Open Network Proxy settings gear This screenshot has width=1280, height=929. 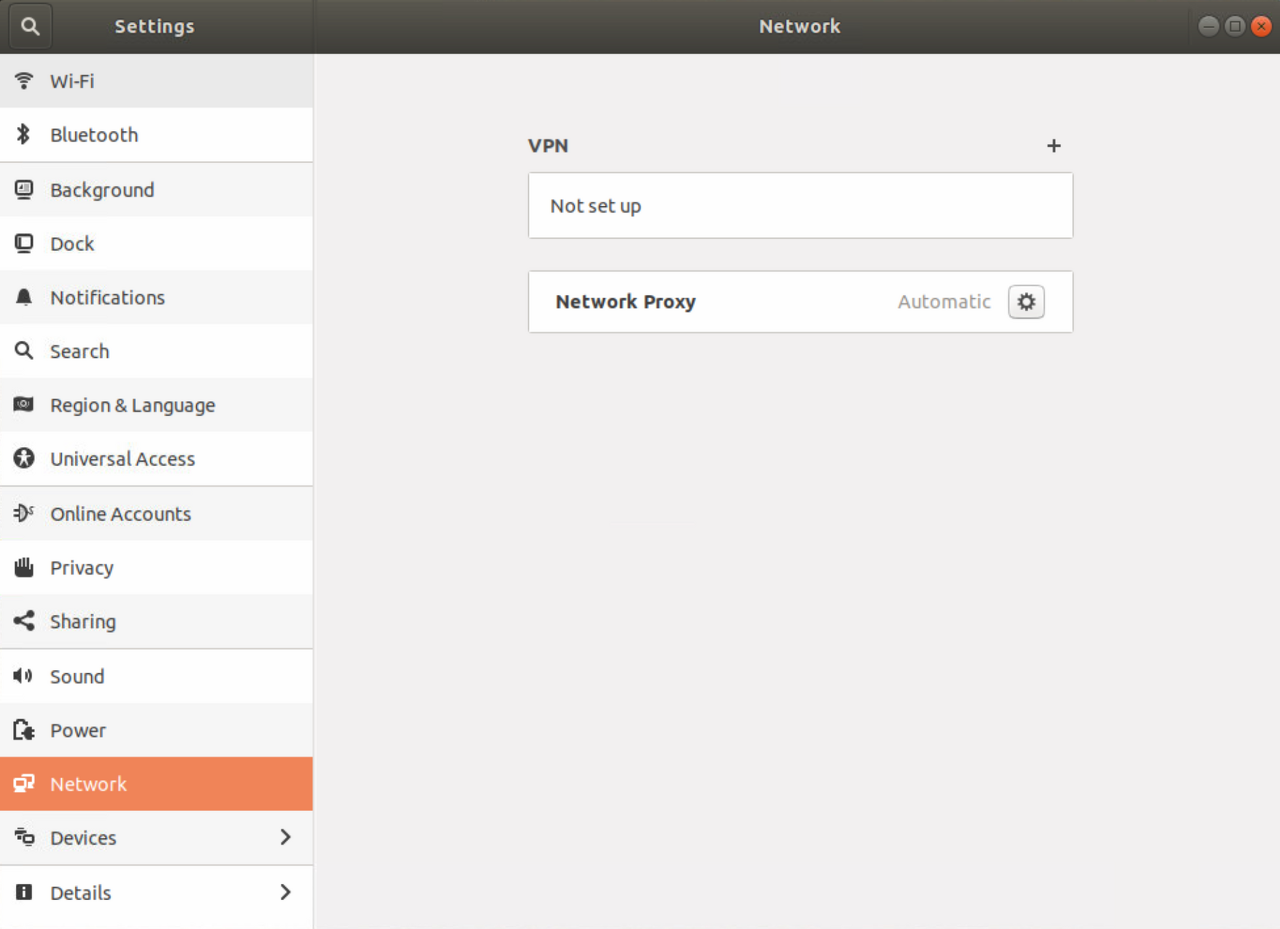(1026, 302)
